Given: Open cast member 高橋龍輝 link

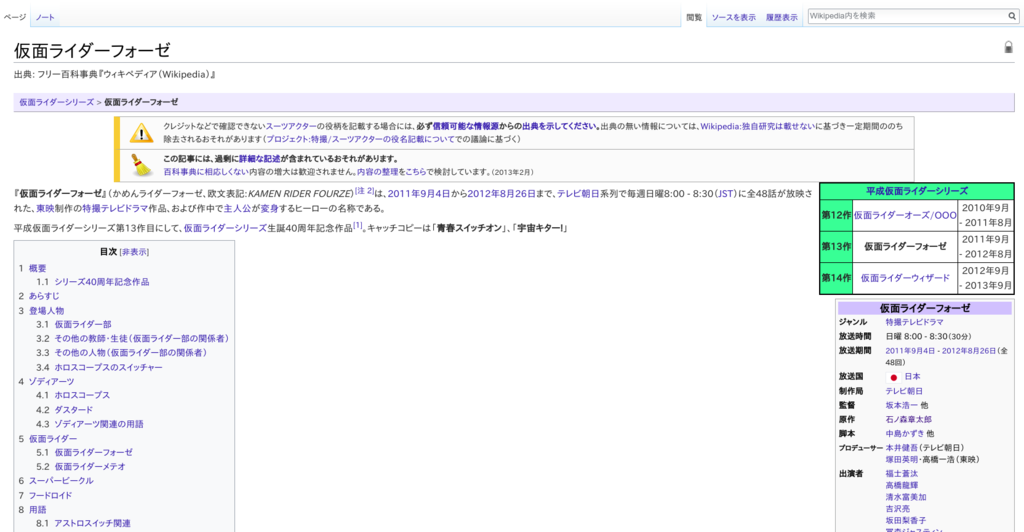Looking at the screenshot, I should click(x=901, y=486).
